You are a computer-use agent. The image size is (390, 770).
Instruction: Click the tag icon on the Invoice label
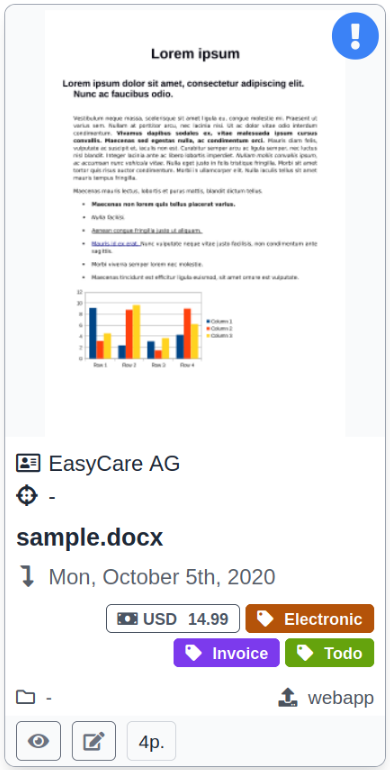coord(194,653)
